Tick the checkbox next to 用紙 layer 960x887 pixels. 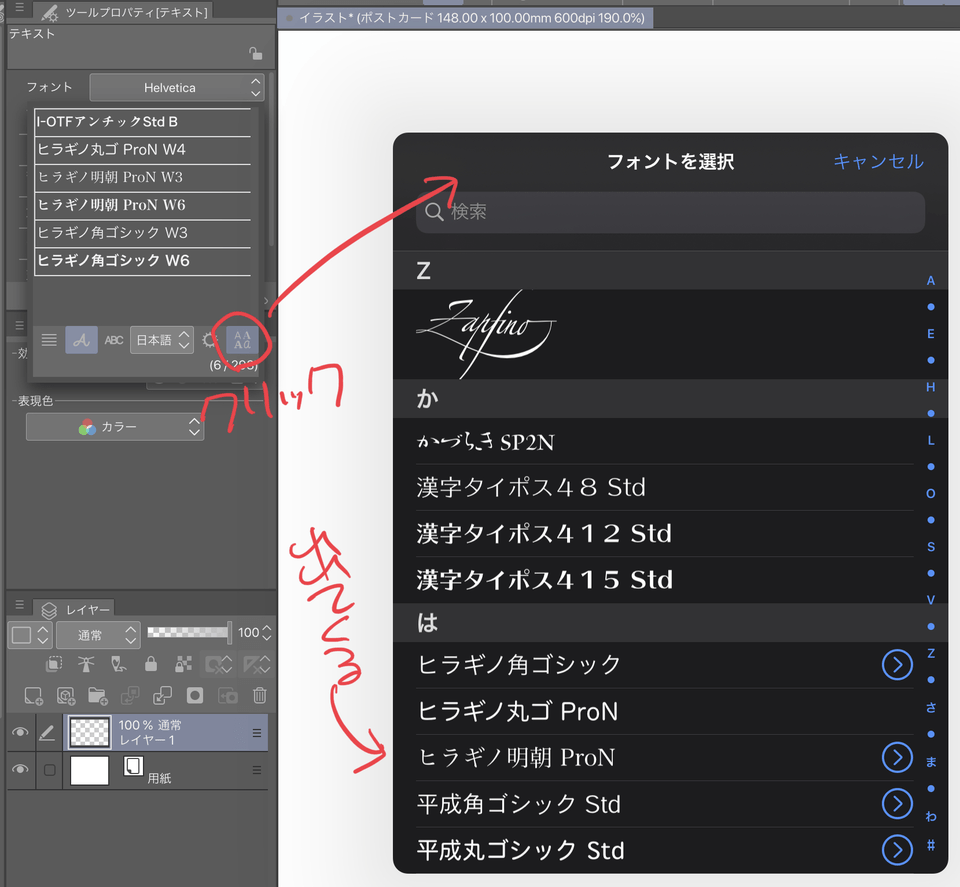click(x=48, y=770)
